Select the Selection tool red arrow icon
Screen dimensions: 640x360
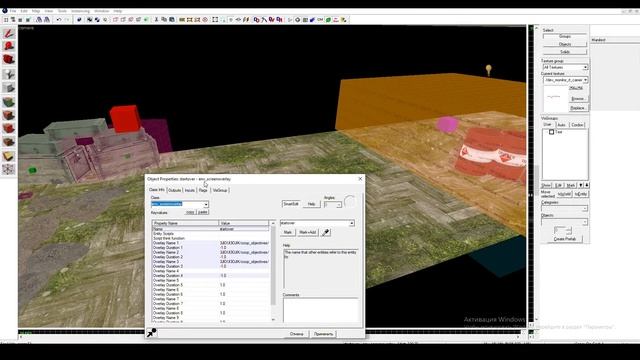(x=9, y=33)
